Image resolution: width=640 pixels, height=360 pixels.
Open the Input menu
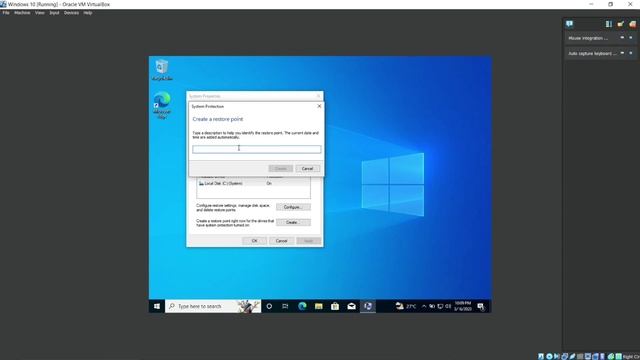(54, 13)
